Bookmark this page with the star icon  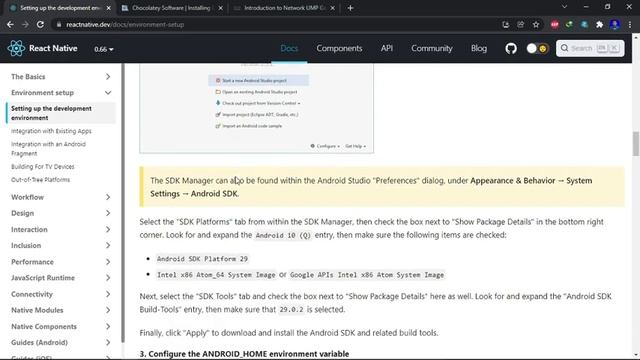point(536,25)
